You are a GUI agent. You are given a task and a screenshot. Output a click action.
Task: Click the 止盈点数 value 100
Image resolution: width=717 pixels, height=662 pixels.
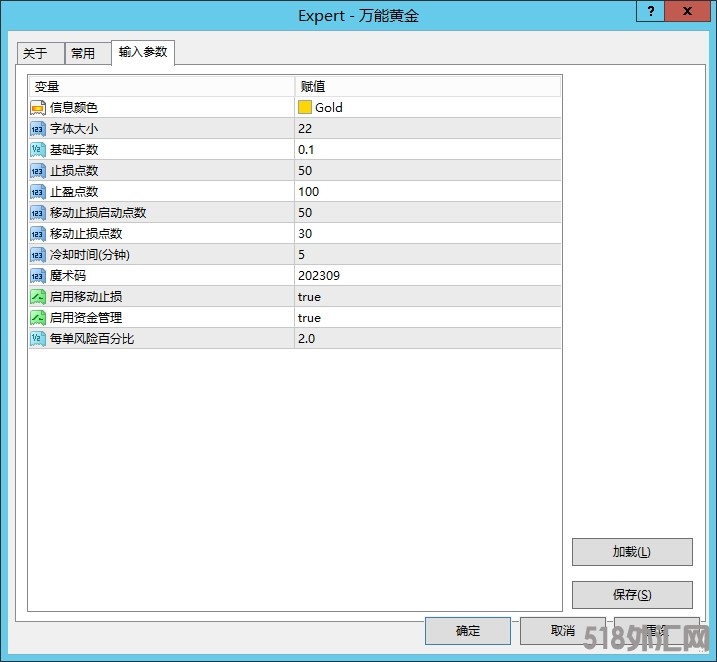pos(309,192)
